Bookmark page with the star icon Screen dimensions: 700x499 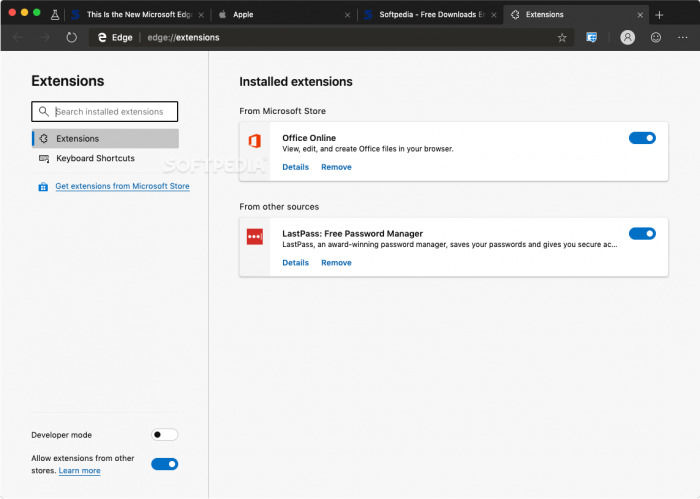(x=562, y=37)
